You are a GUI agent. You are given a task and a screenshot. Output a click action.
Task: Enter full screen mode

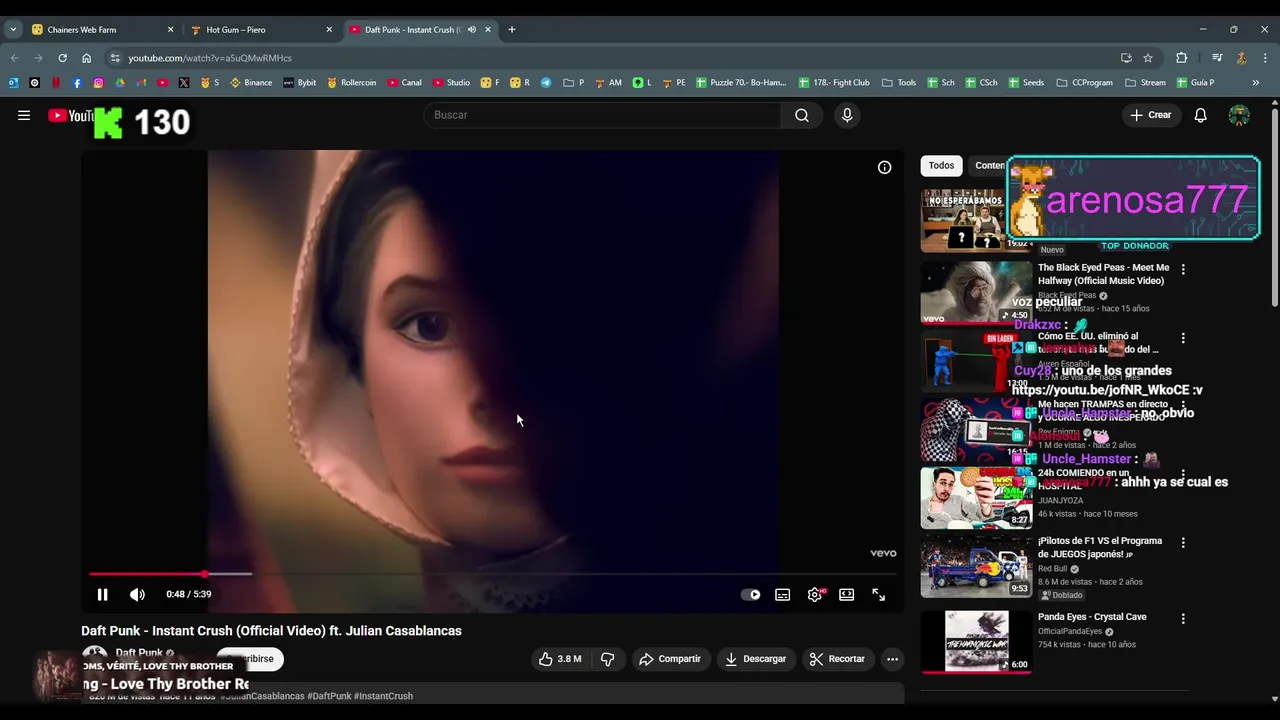(x=879, y=594)
